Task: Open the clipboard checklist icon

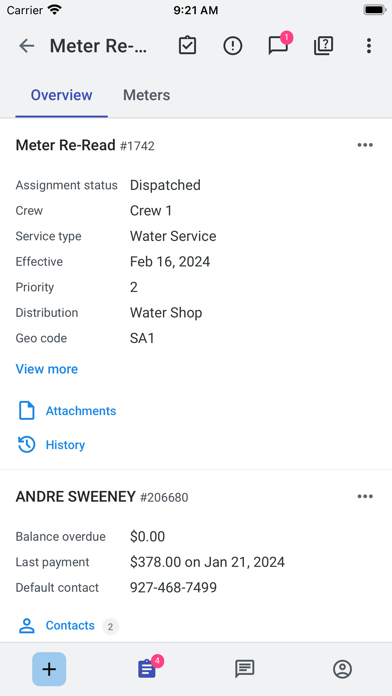Action: click(x=187, y=45)
